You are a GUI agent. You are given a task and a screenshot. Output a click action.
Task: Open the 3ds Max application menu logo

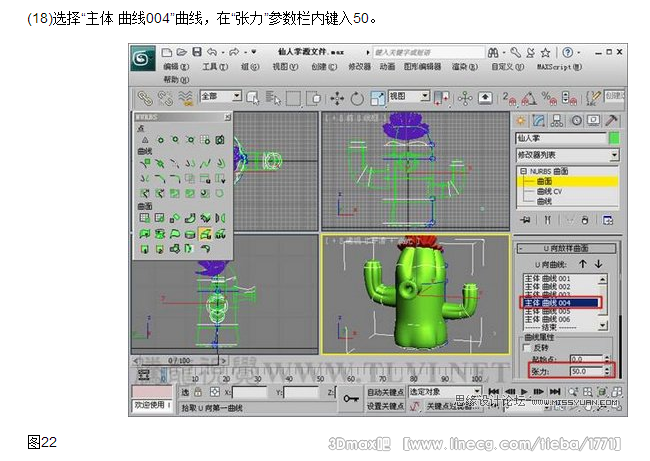pos(143,58)
